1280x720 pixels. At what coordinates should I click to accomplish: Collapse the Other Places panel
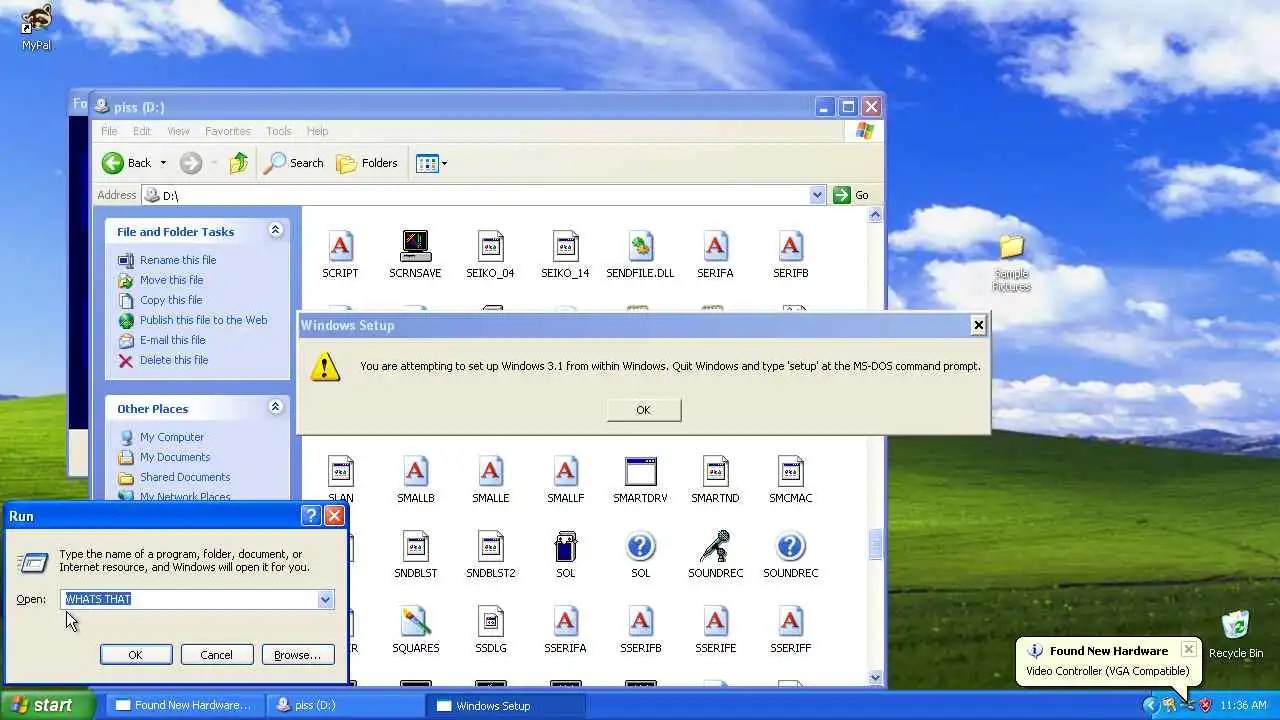tap(275, 407)
